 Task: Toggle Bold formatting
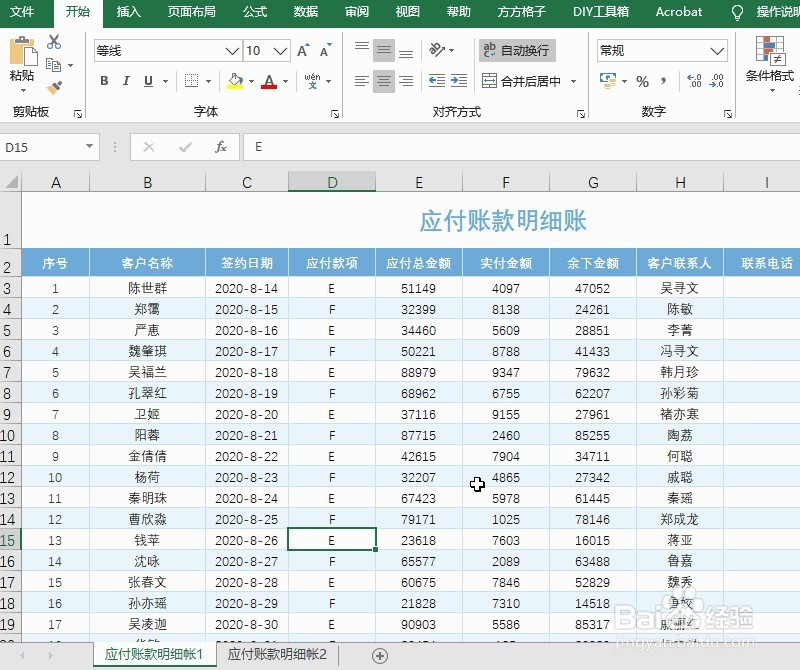pos(104,81)
